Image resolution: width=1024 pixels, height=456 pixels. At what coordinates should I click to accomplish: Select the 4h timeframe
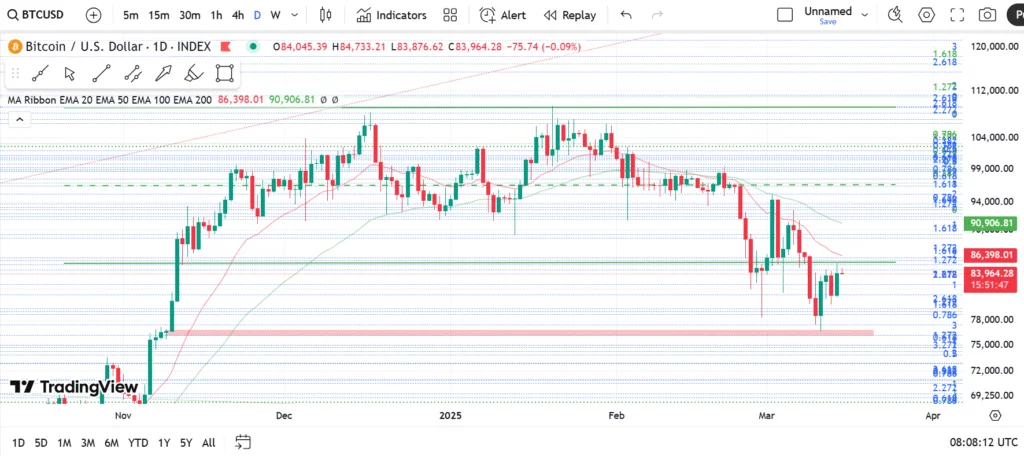tap(238, 15)
